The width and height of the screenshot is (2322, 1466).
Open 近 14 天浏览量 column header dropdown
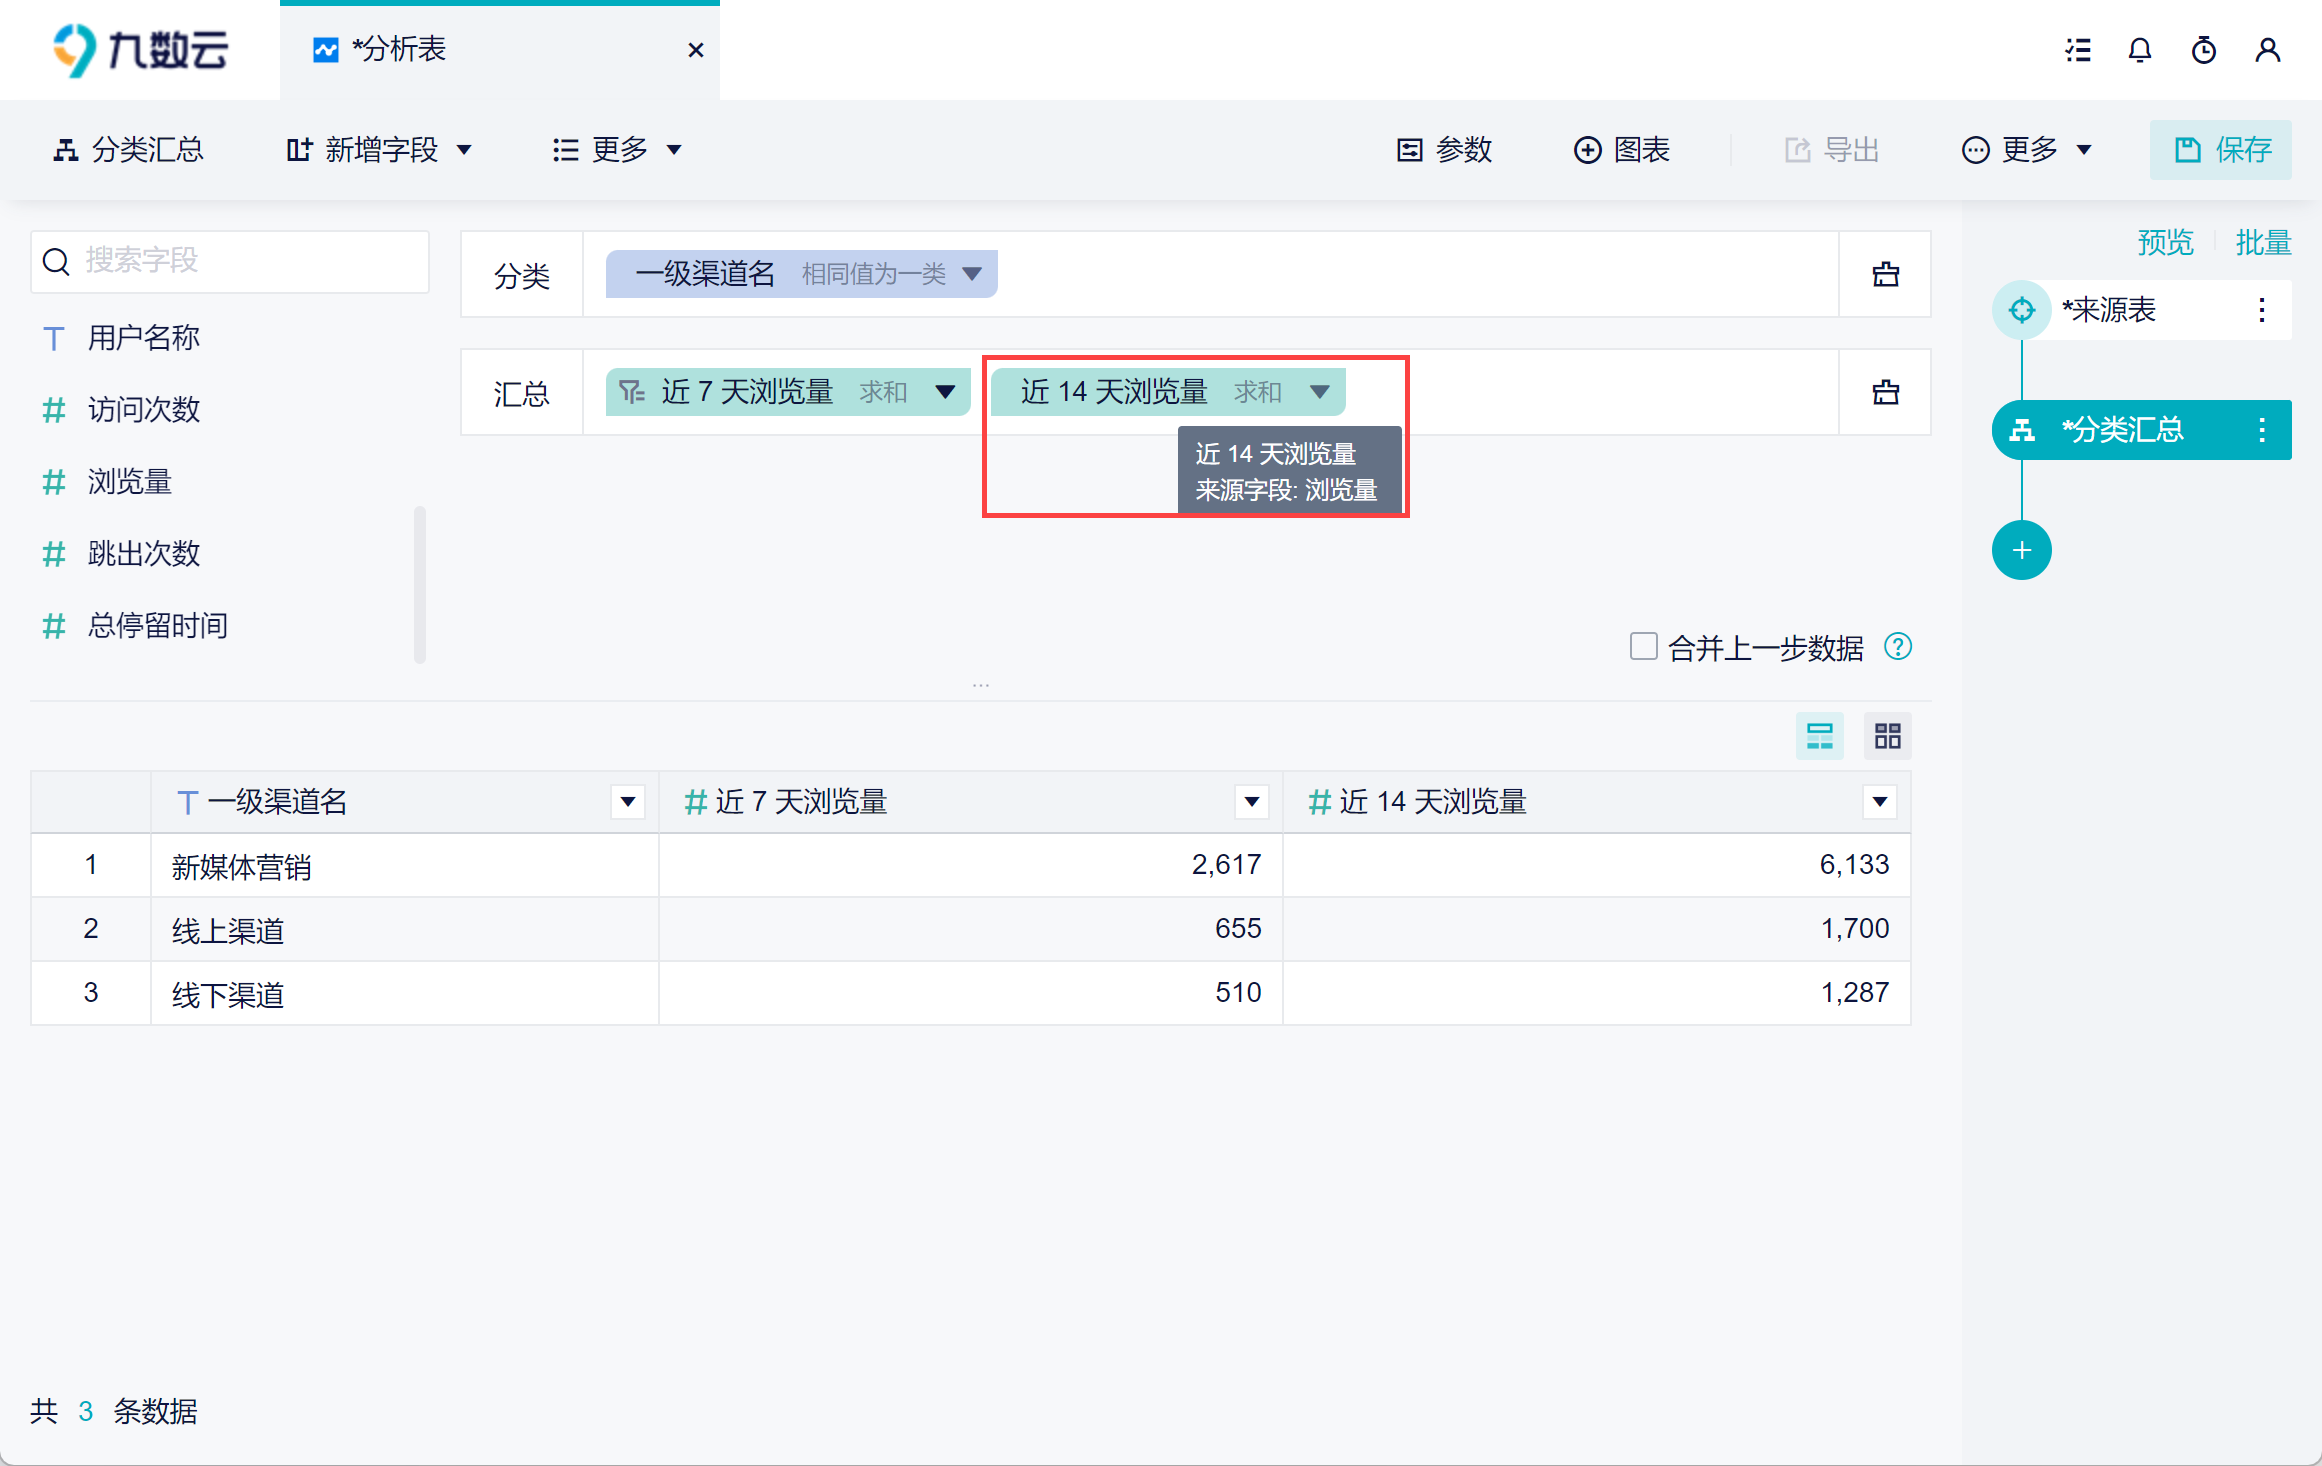[1879, 802]
